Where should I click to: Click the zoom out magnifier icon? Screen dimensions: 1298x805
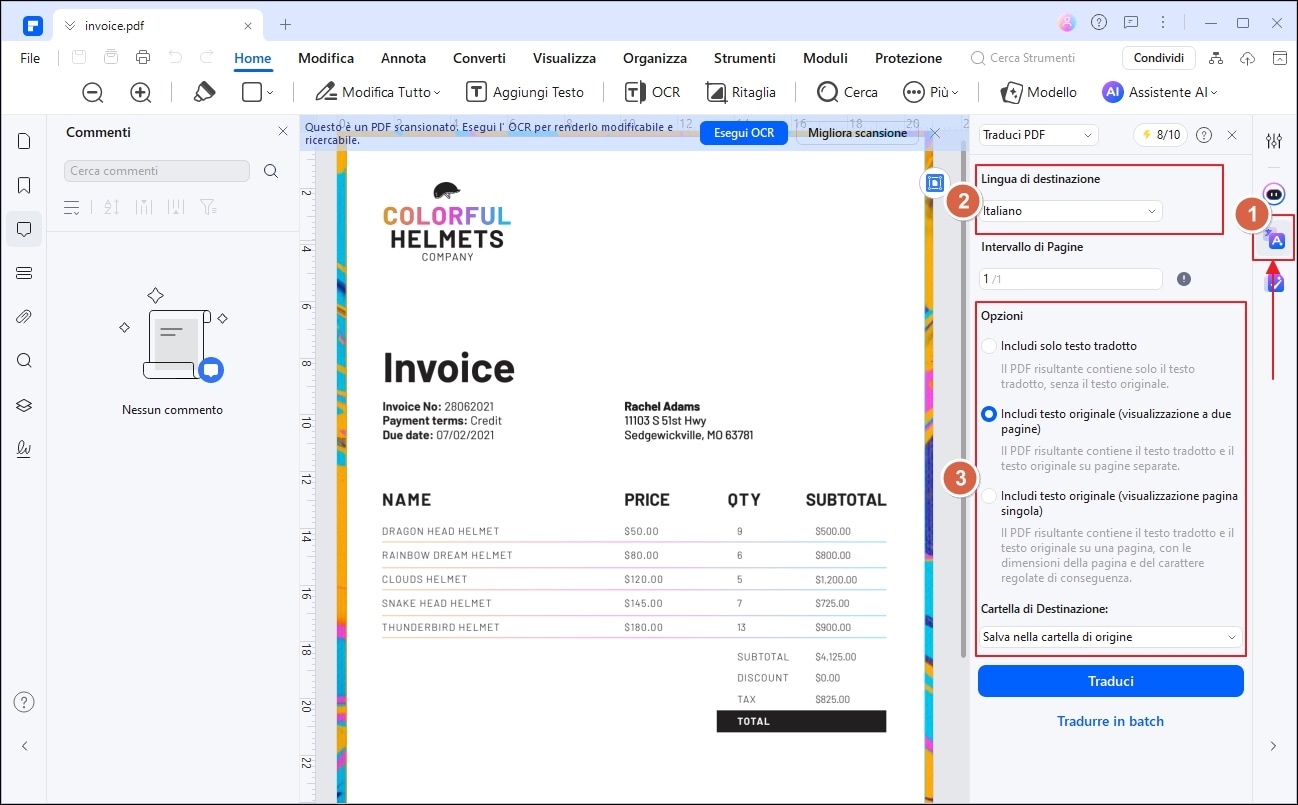point(93,92)
